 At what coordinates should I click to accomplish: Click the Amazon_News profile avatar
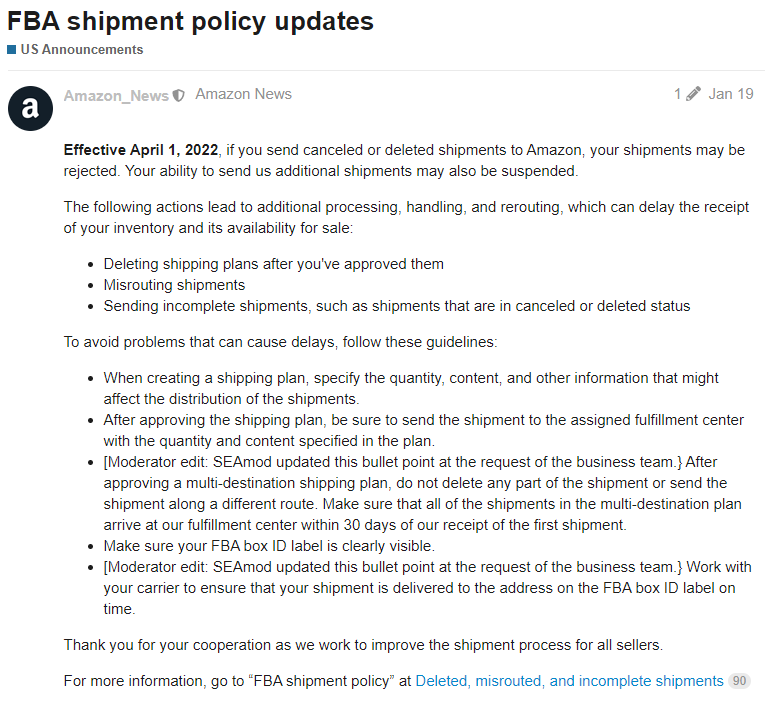(30, 108)
